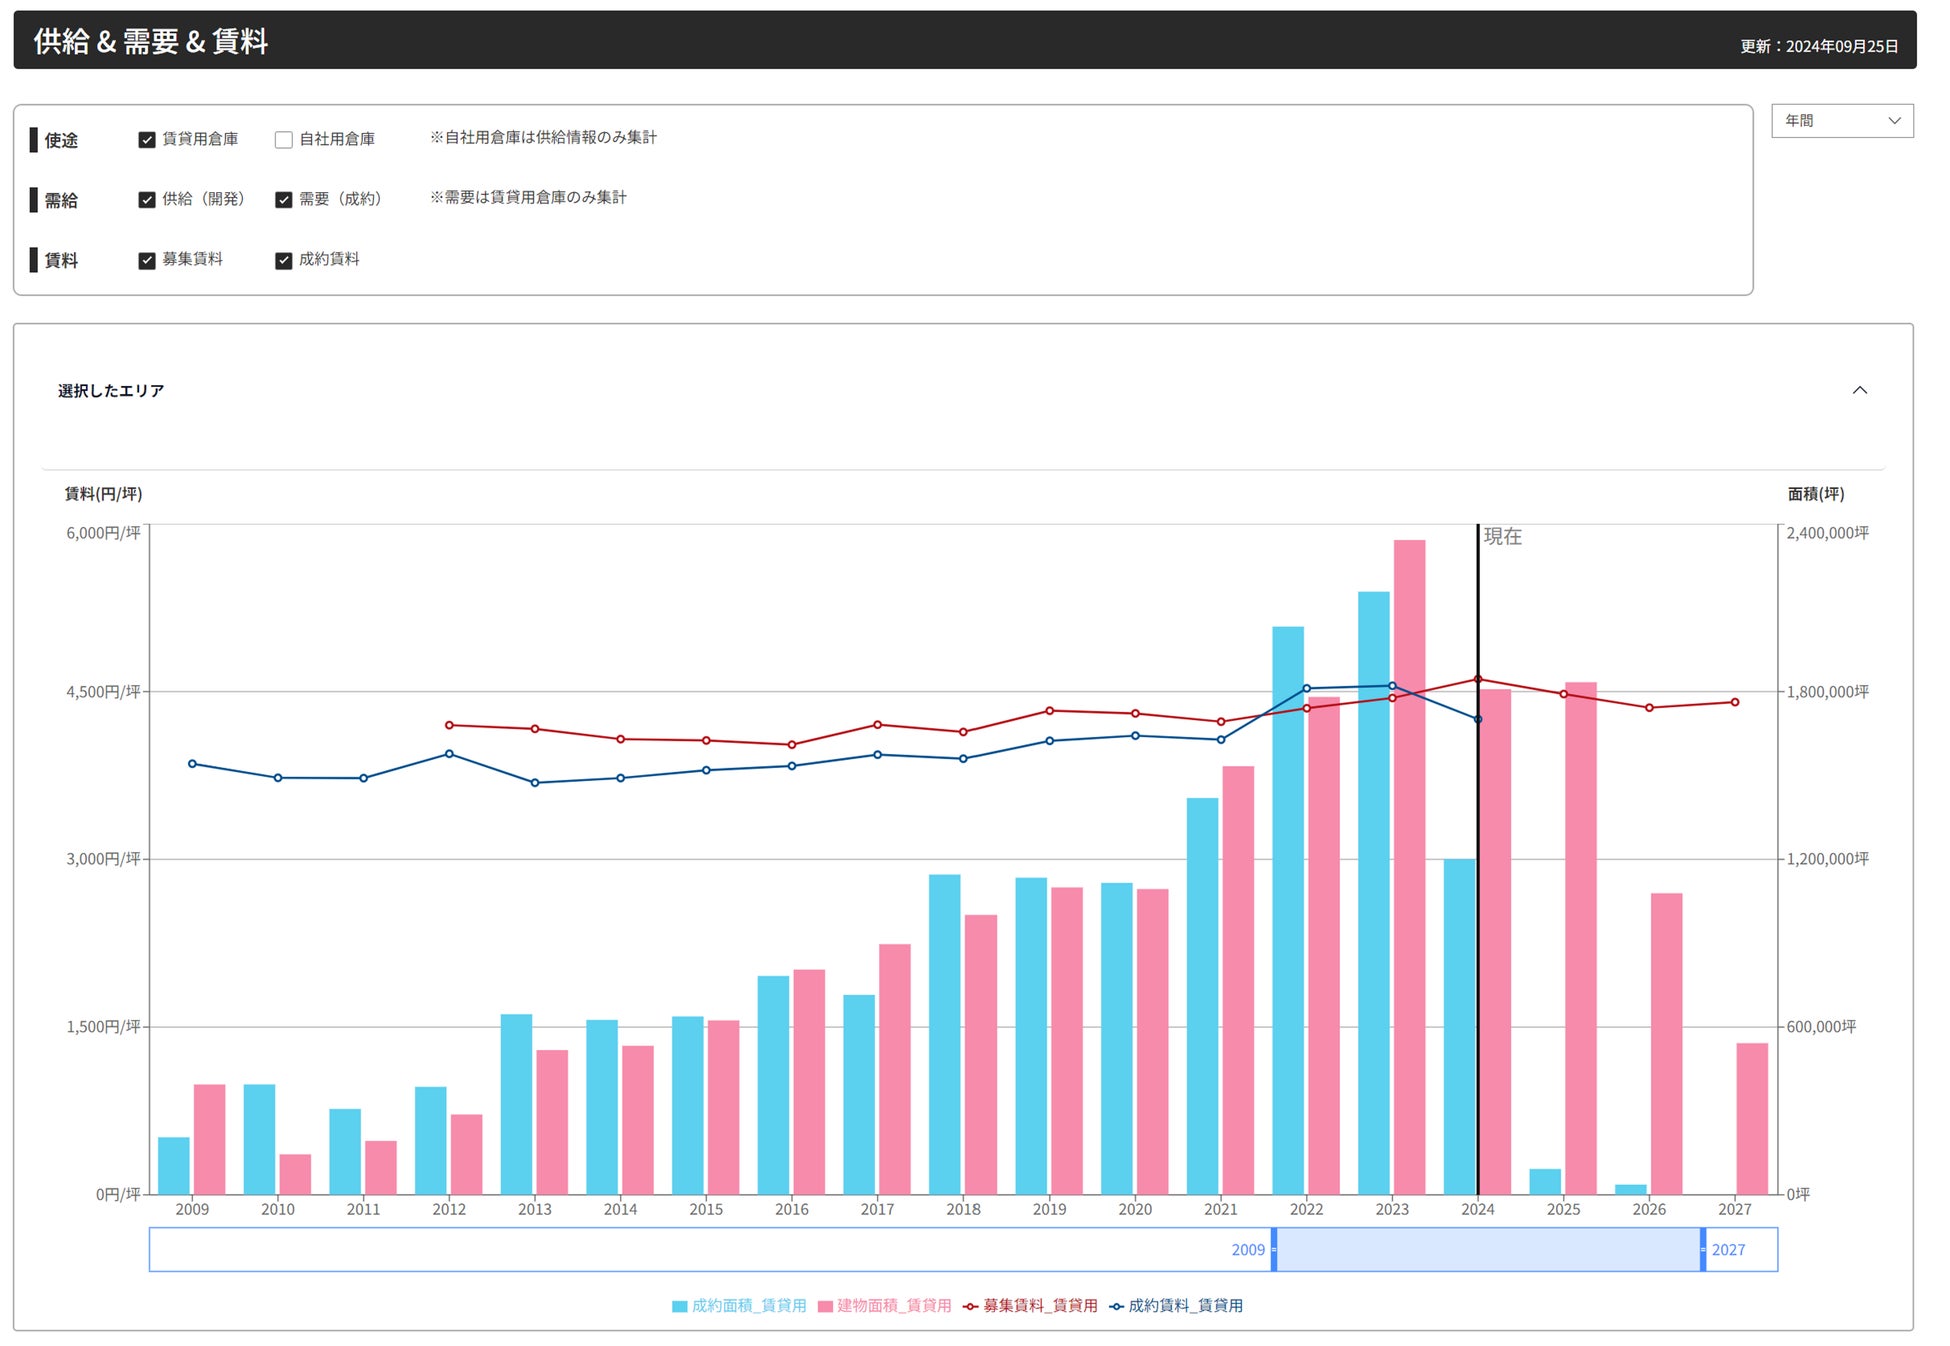The width and height of the screenshot is (1950, 1346).
Task: Click the blue 2009 contract rent data point
Action: tap(192, 764)
